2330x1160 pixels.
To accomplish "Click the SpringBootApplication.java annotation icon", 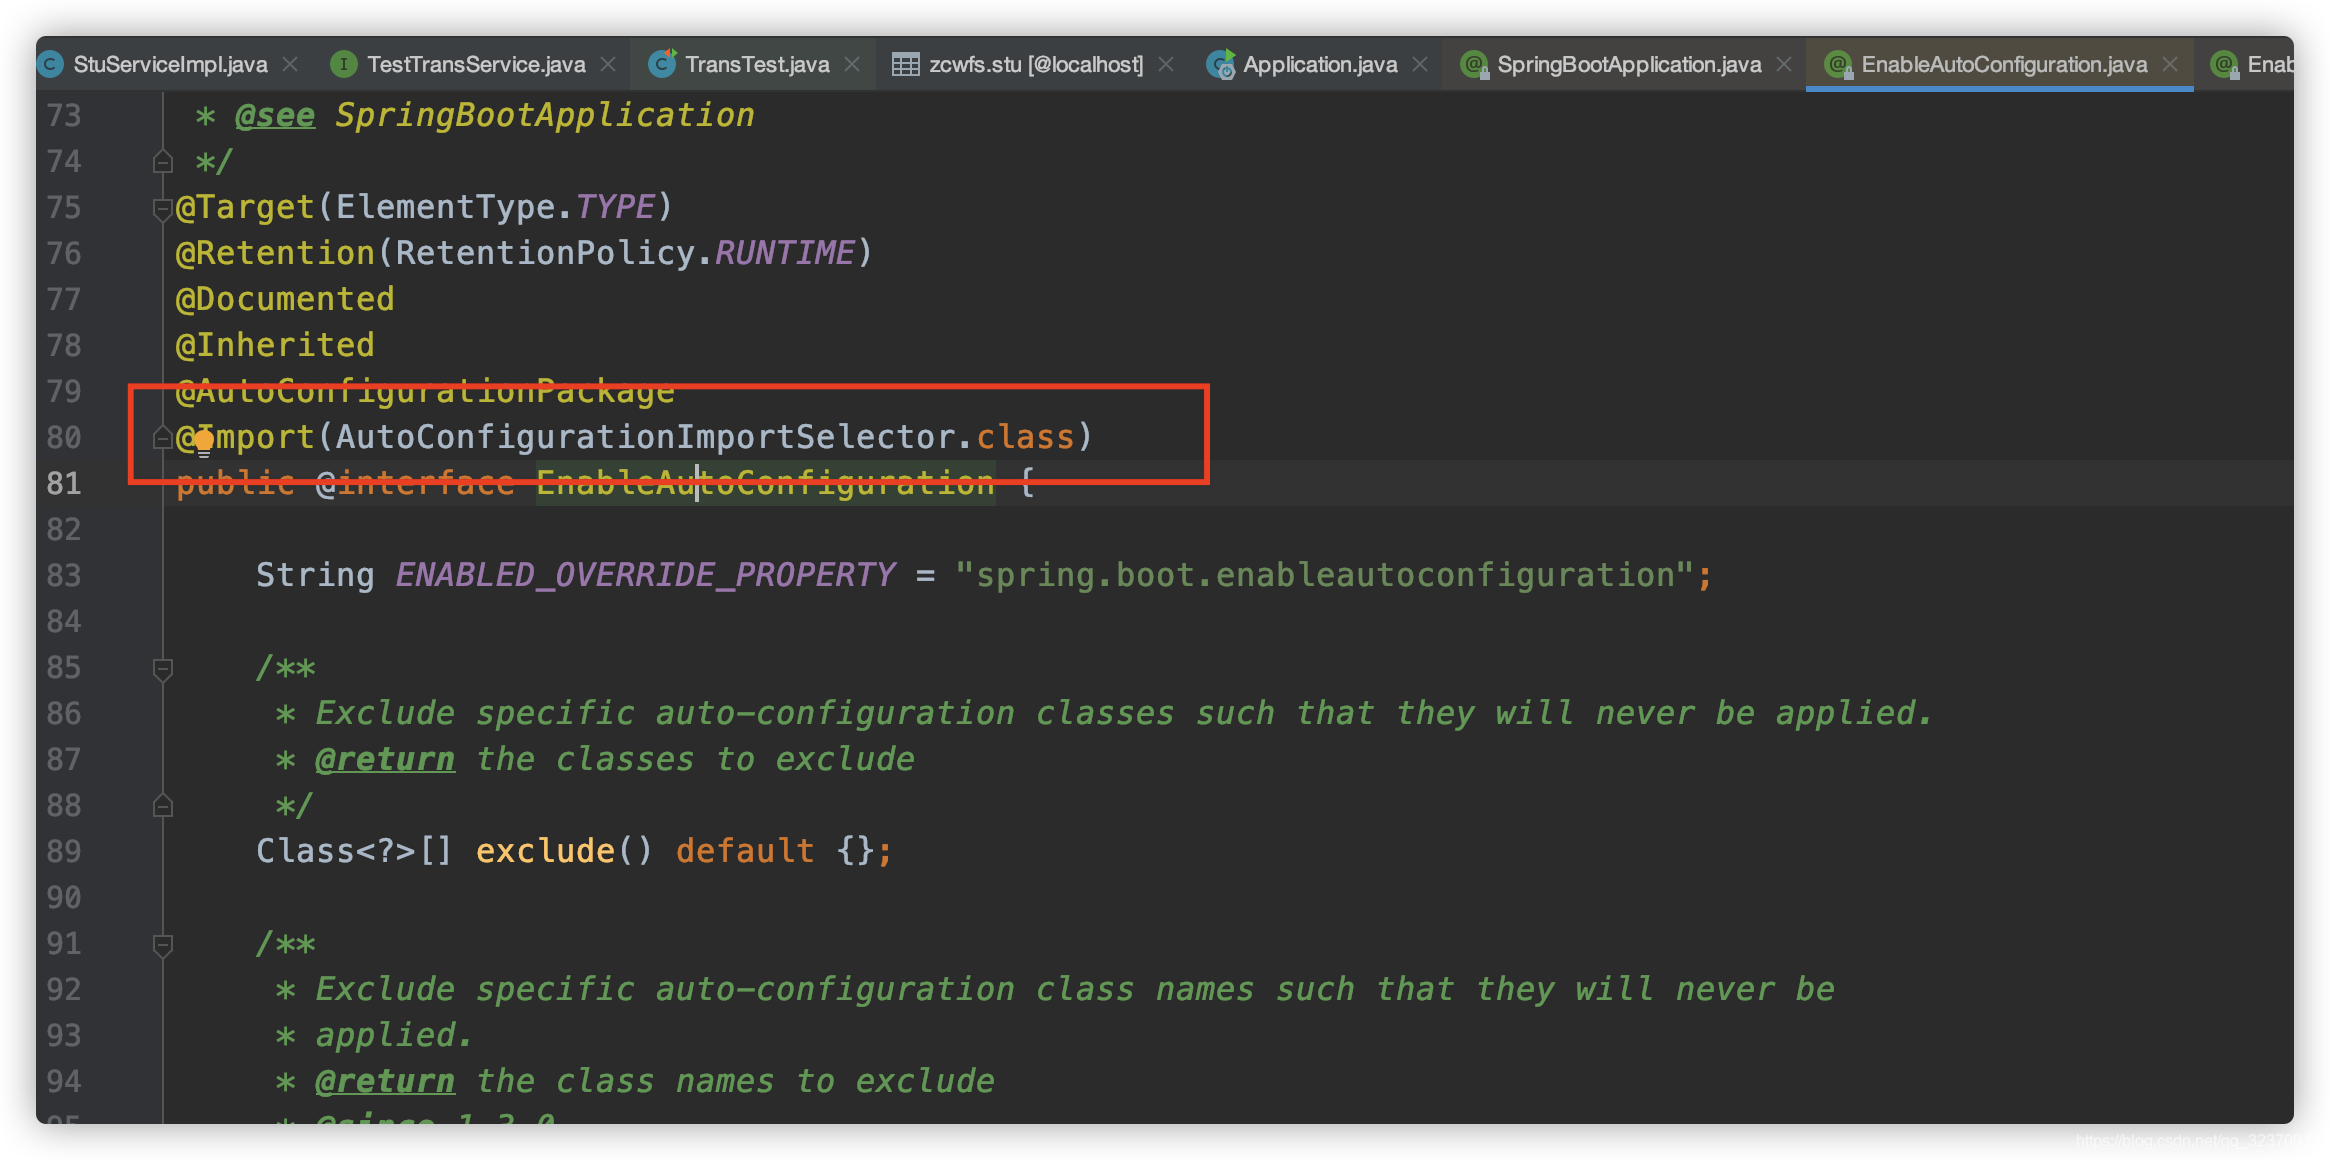I will coord(1474,65).
